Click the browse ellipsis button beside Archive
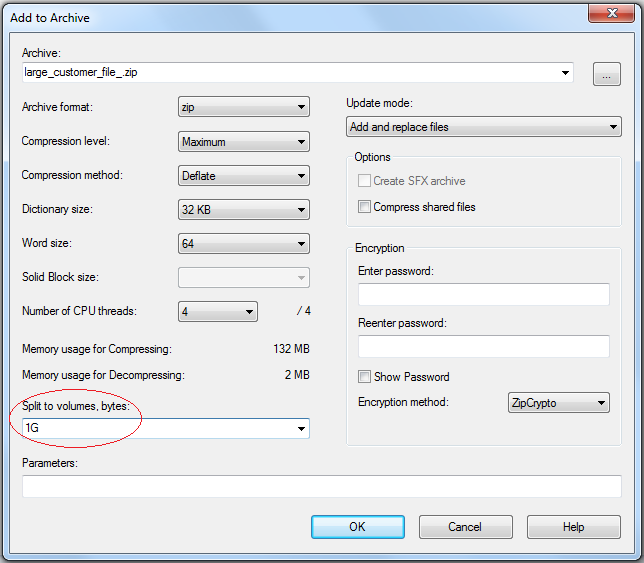This screenshot has width=644, height=563. 607,74
